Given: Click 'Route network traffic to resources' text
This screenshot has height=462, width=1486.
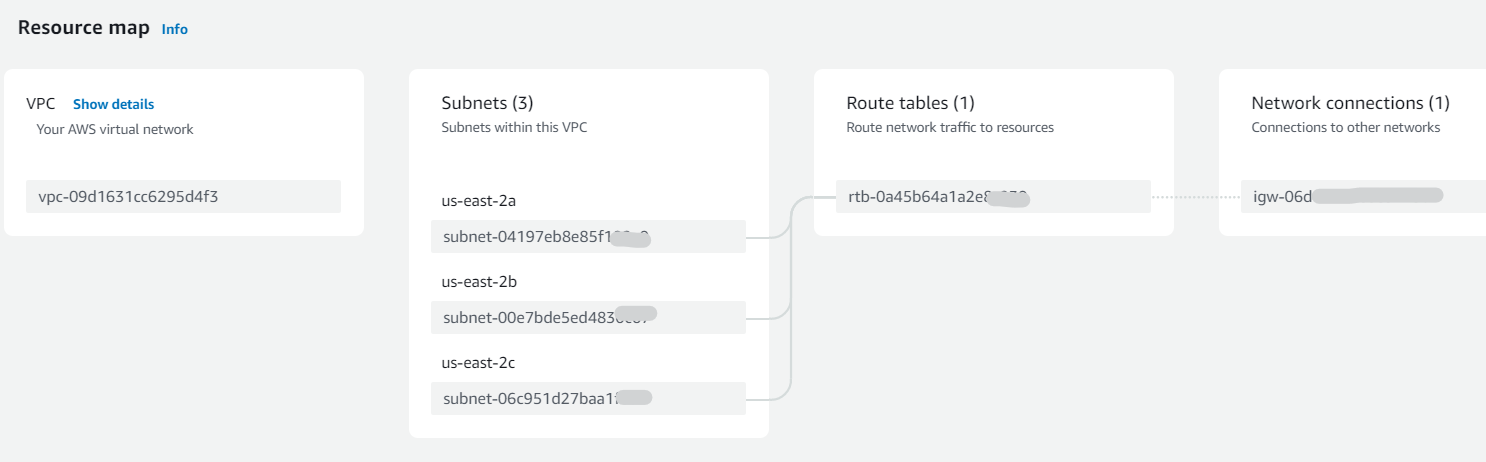Looking at the screenshot, I should [x=950, y=127].
